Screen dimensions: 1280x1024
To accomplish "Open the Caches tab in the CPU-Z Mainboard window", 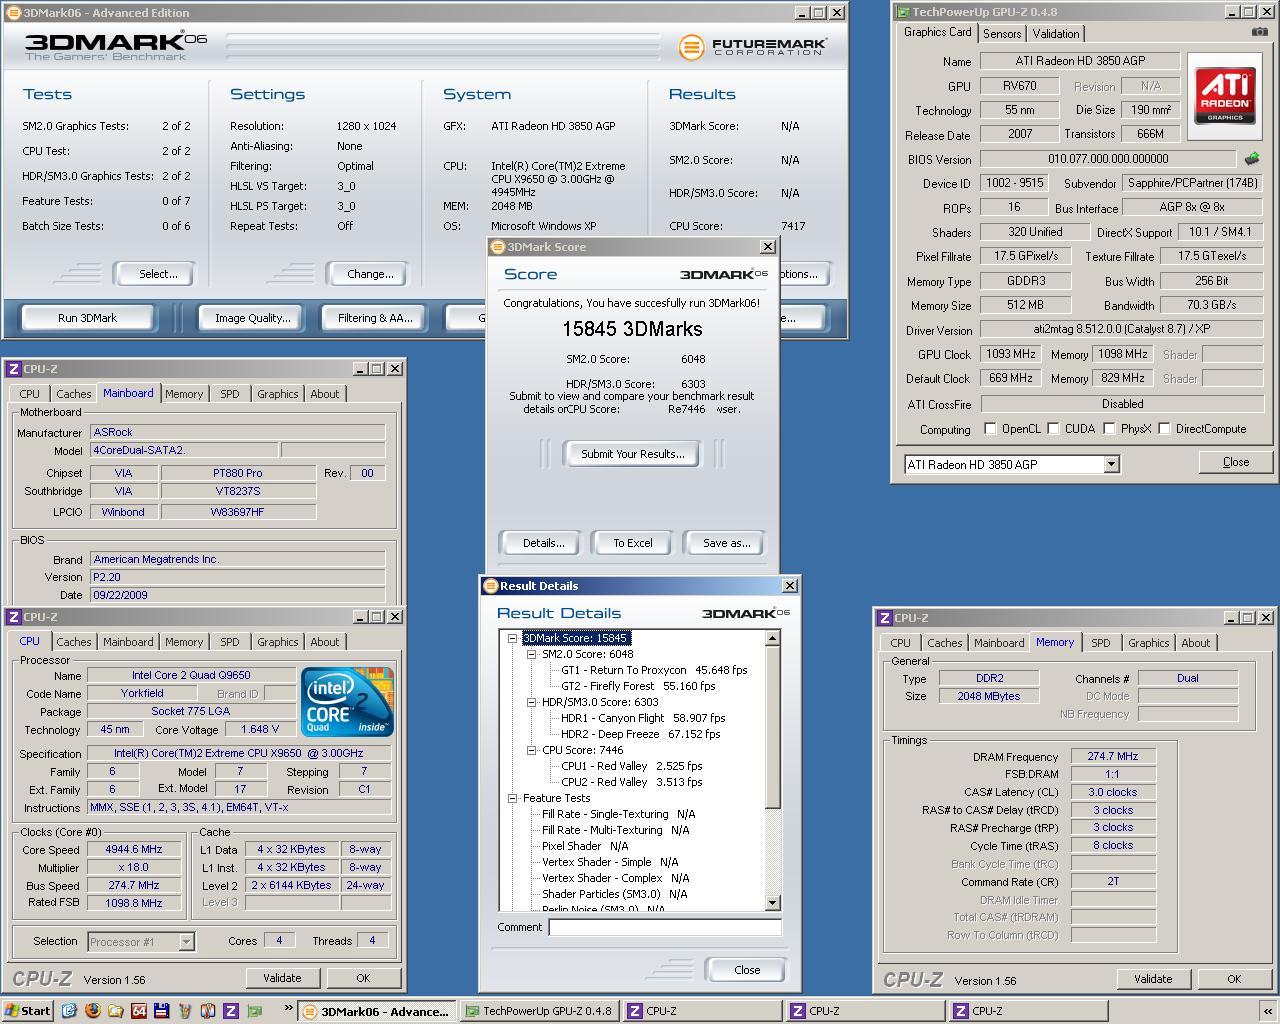I will pos(73,394).
